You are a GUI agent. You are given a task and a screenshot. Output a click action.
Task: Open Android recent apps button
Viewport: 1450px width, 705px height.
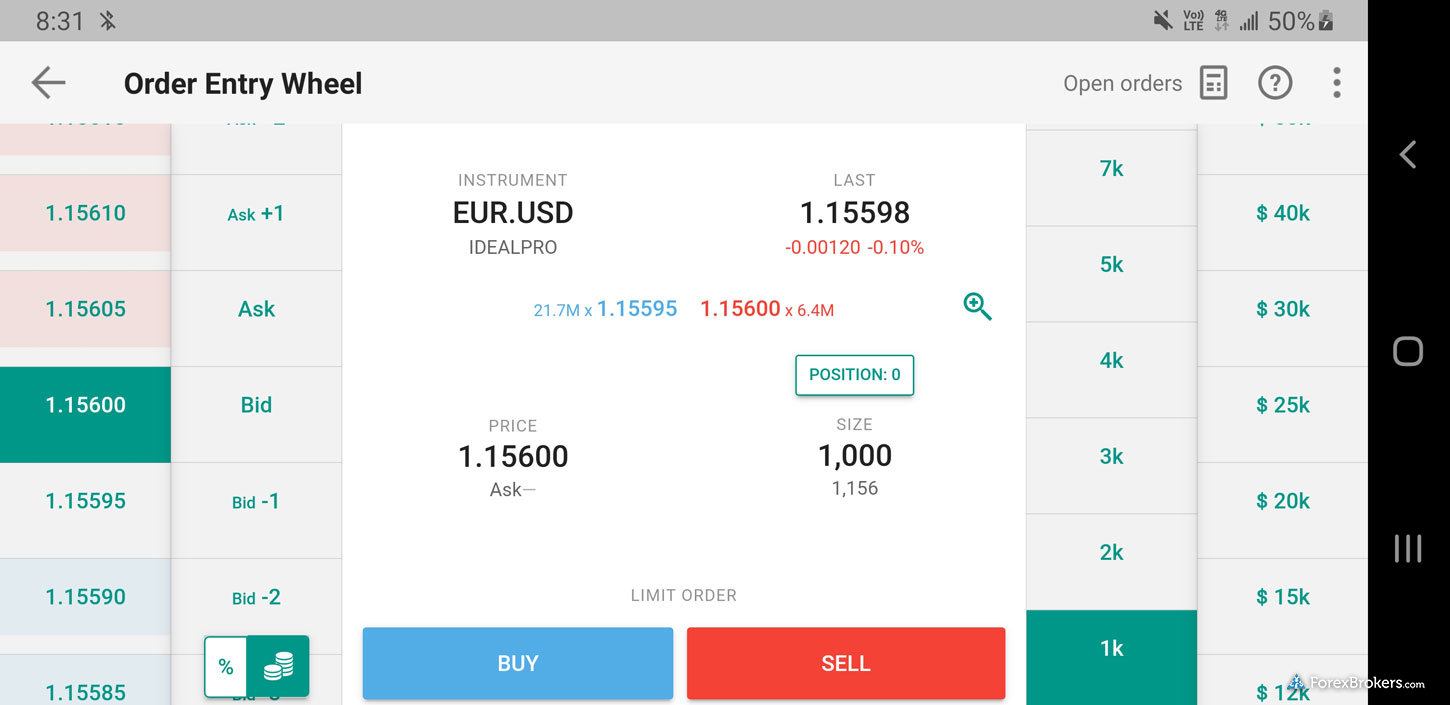1407,548
